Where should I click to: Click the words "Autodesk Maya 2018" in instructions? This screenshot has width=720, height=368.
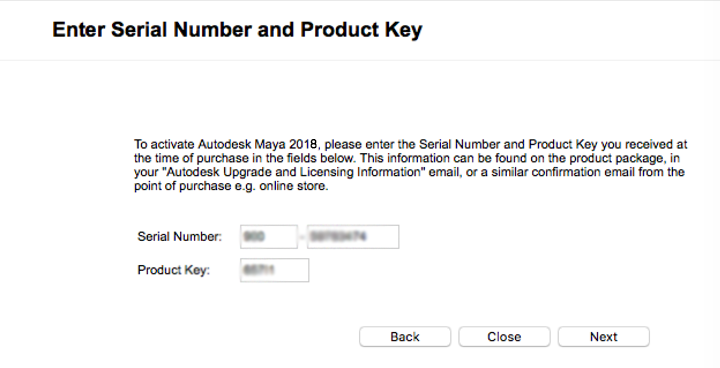pos(257,144)
